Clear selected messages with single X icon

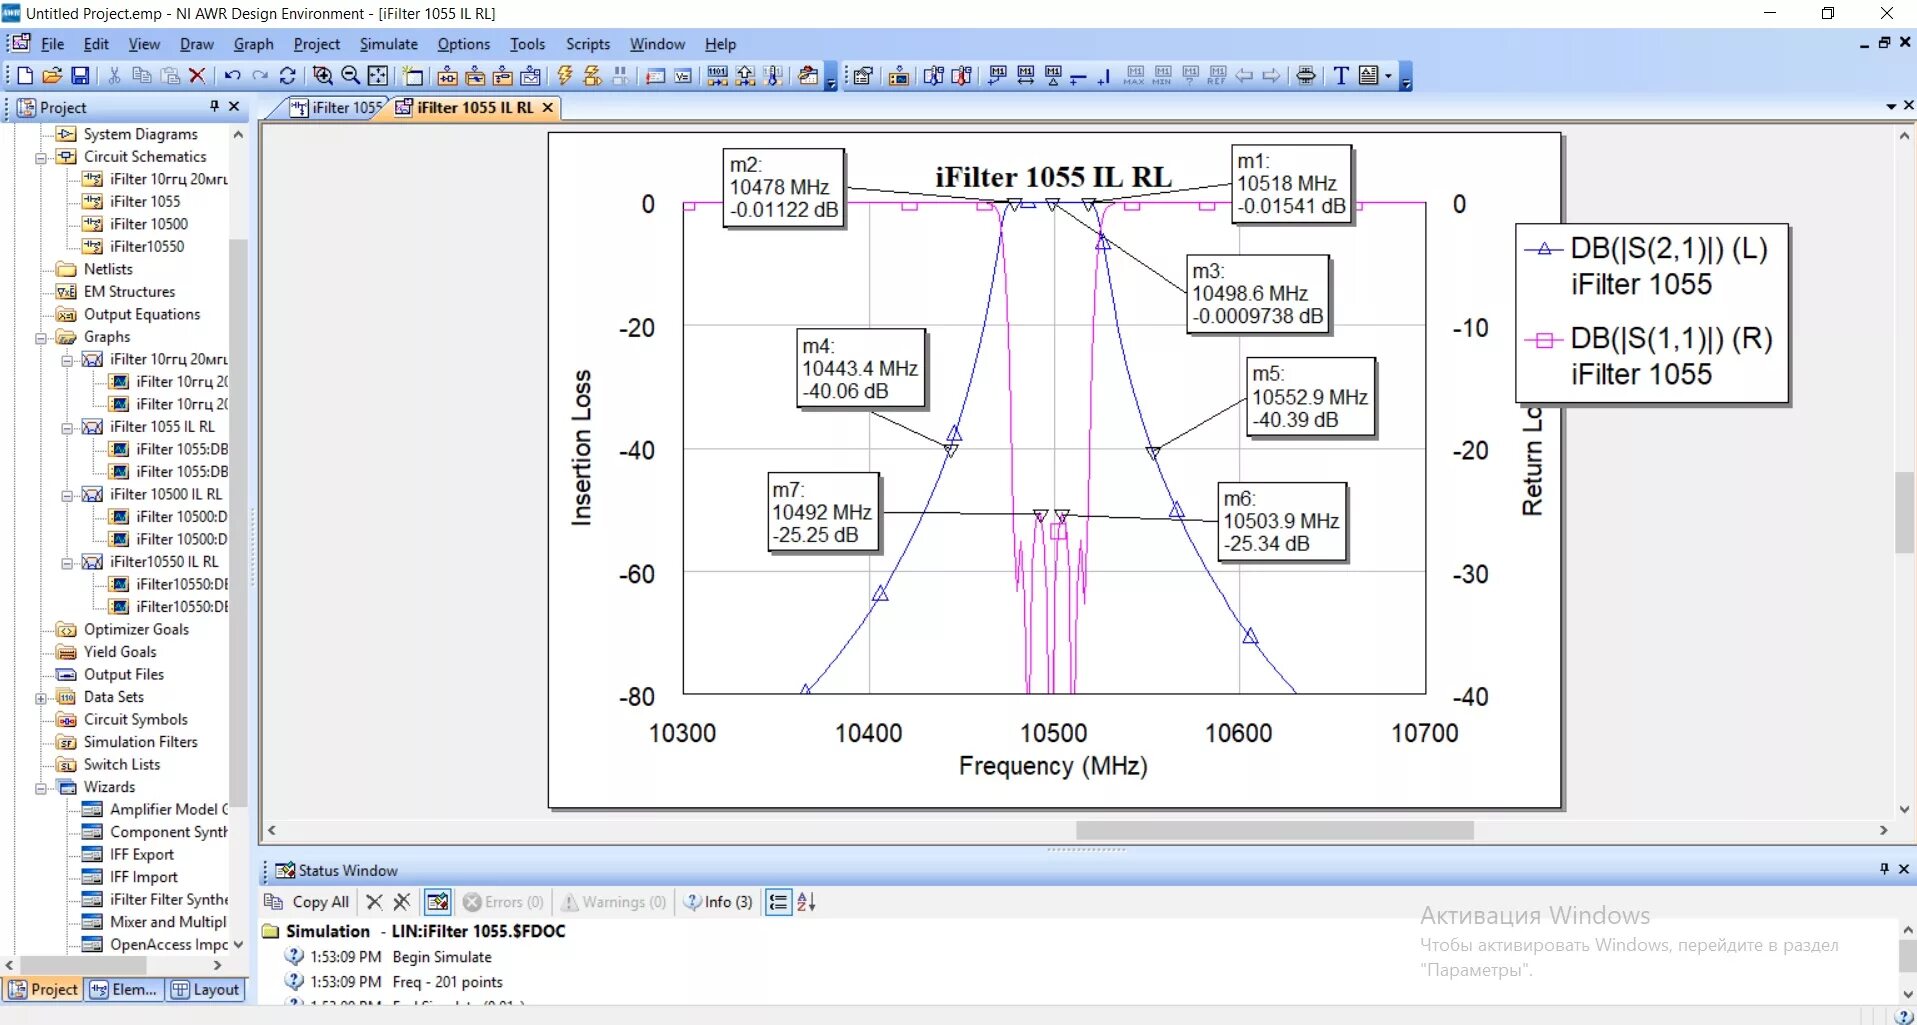click(374, 902)
